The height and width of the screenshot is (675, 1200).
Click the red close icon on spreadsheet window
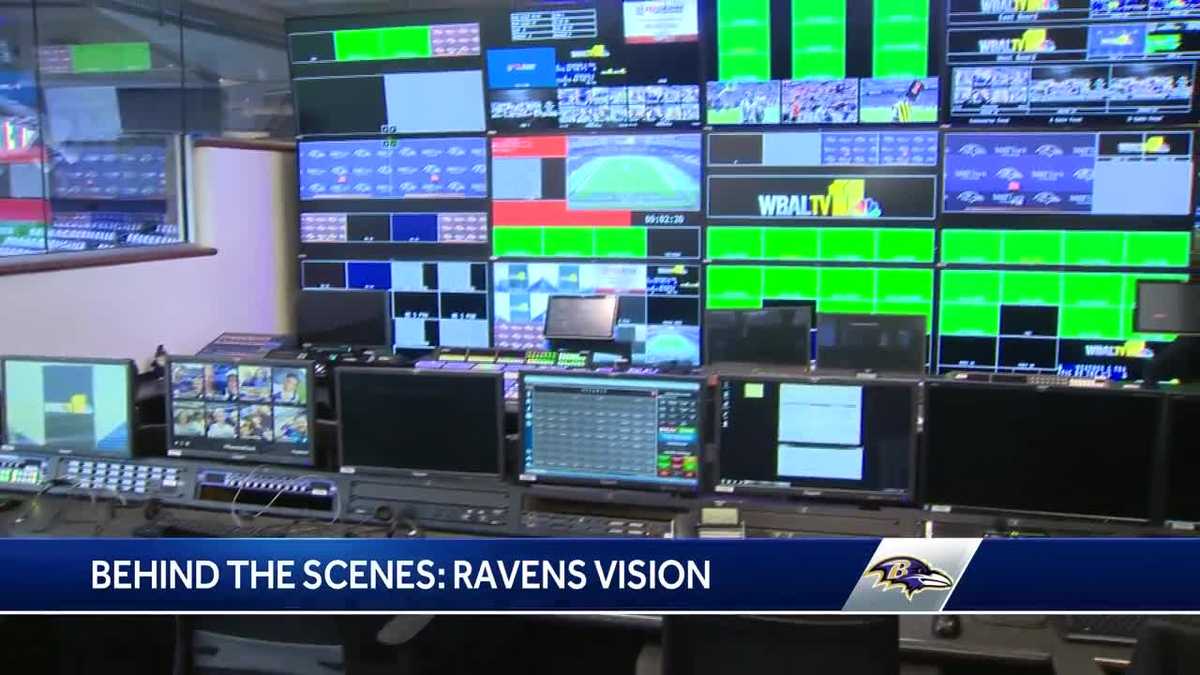point(653,394)
